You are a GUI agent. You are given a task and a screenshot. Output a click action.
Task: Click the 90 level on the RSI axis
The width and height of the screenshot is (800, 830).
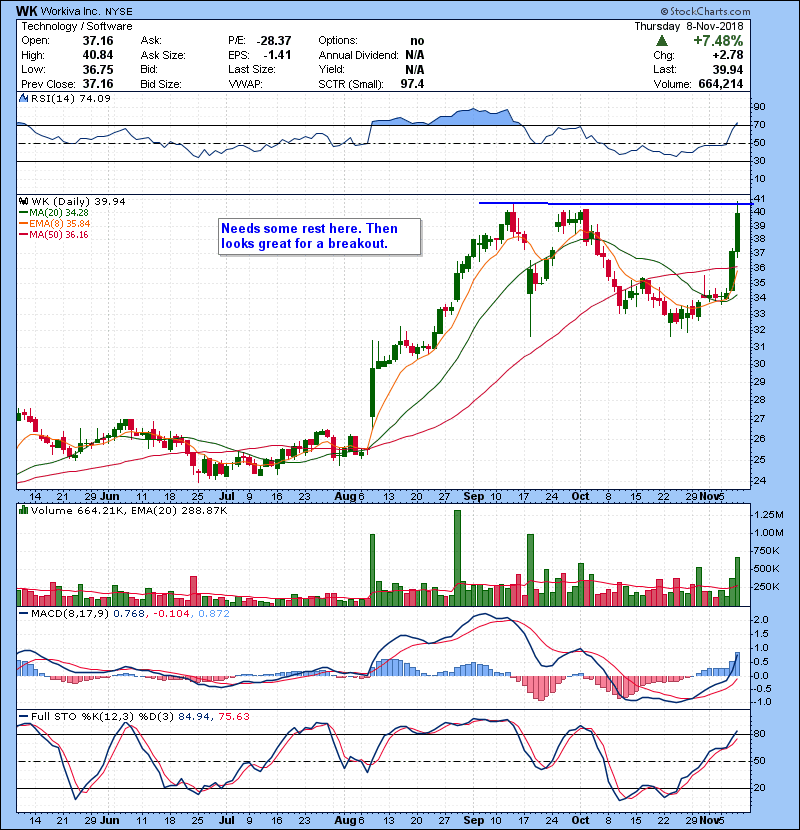759,106
